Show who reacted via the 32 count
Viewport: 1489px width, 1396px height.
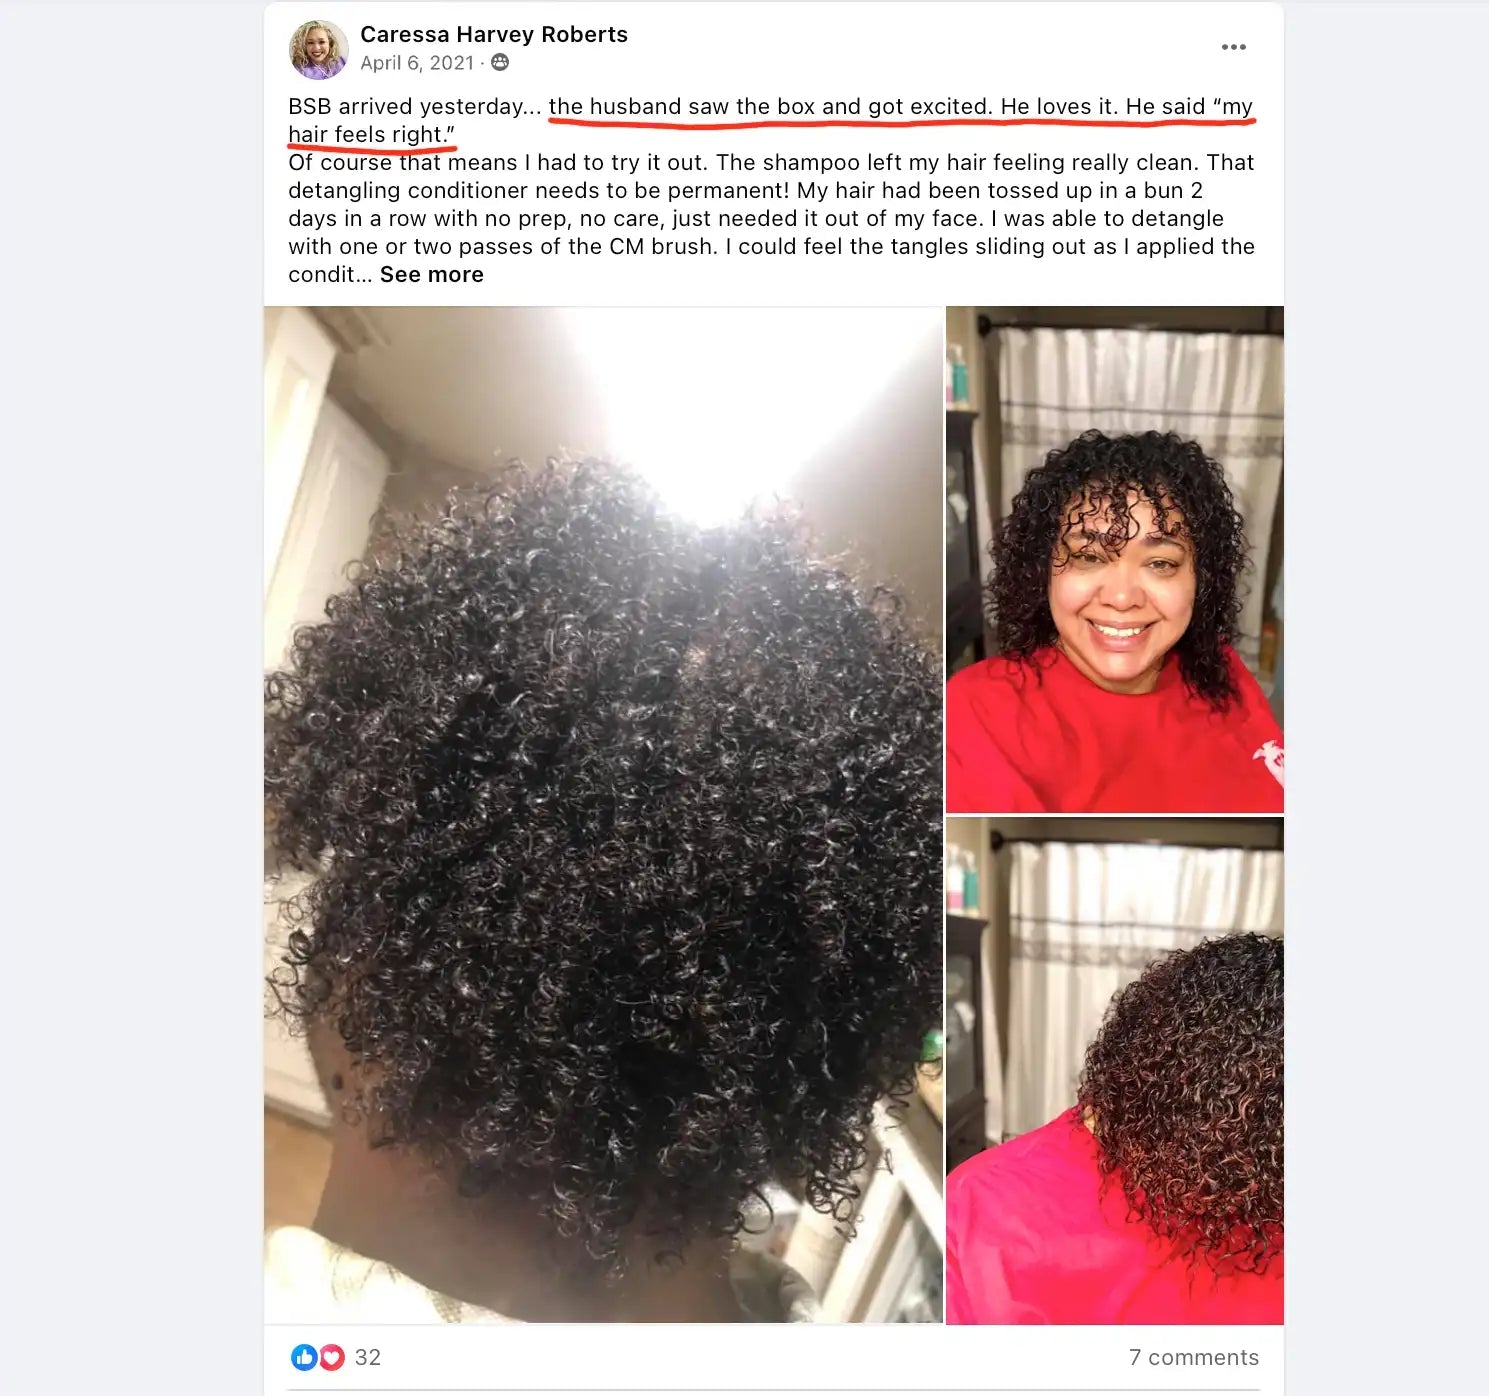tap(368, 1357)
